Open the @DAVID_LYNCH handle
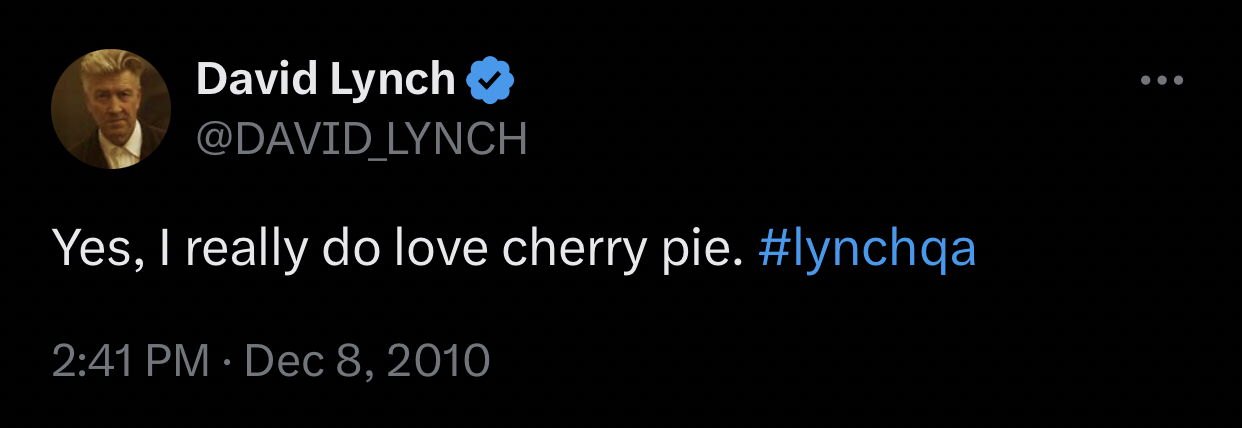 pyautogui.click(x=361, y=140)
